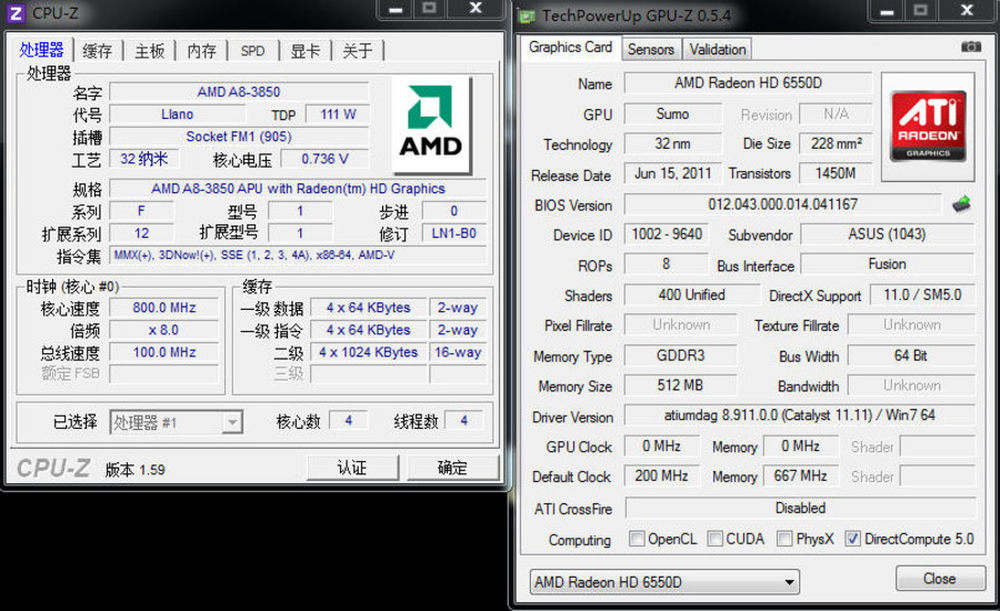Click the Bus Width value 64 Bit
The width and height of the screenshot is (1000, 611).
[x=911, y=355]
